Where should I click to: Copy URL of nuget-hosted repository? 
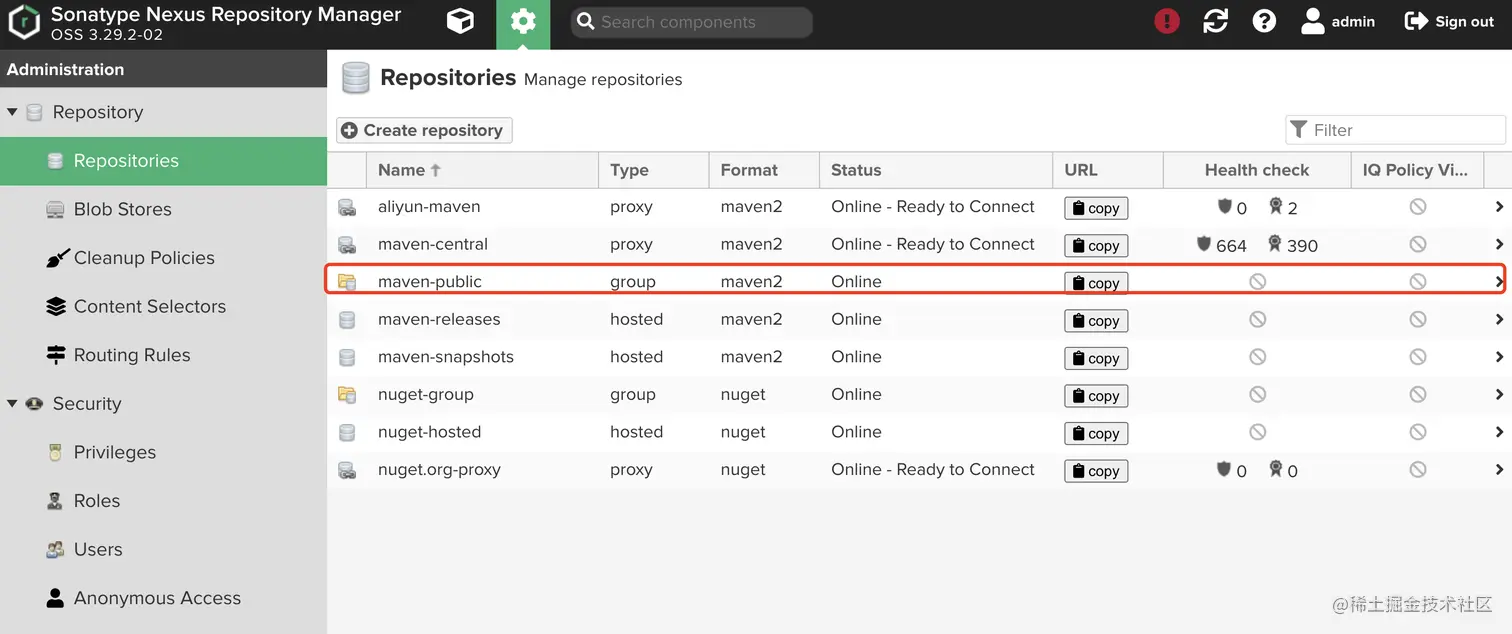tap(1096, 433)
